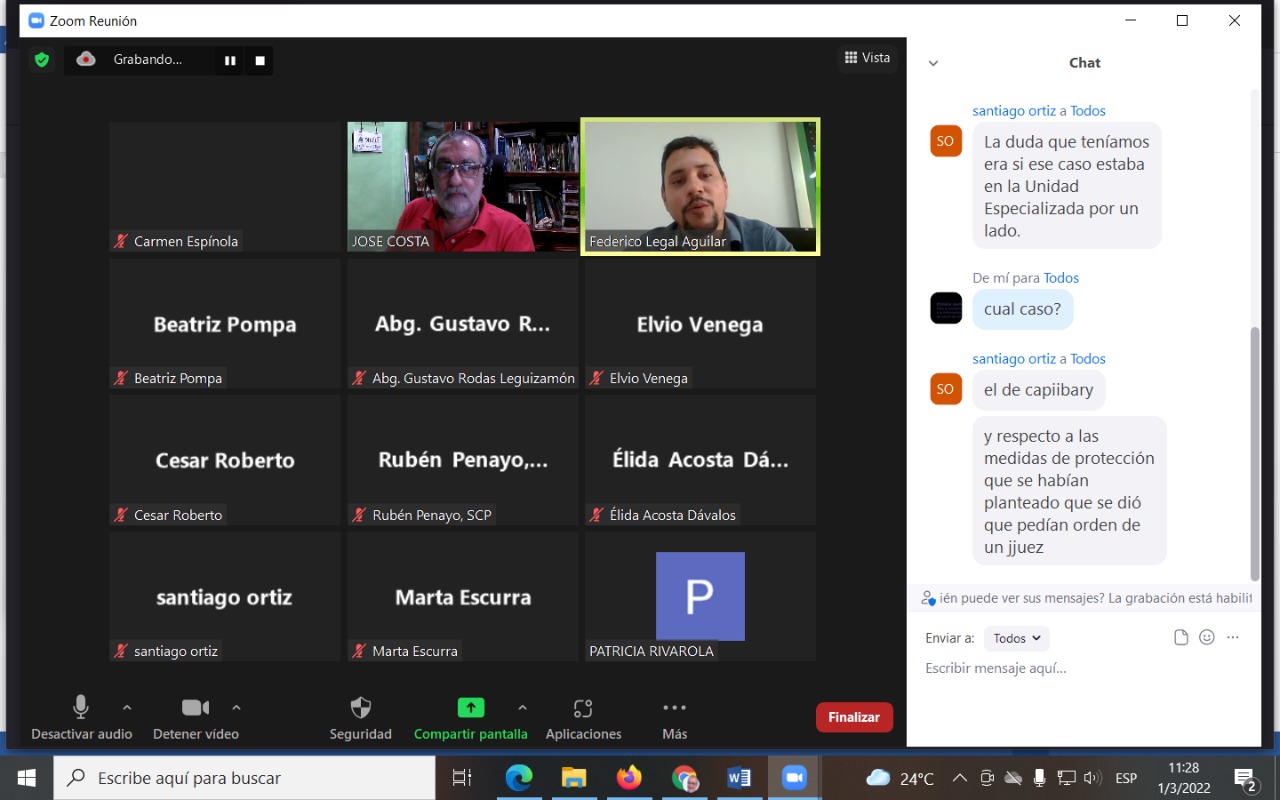Expand audio options arrow beside microphone

[x=127, y=708]
